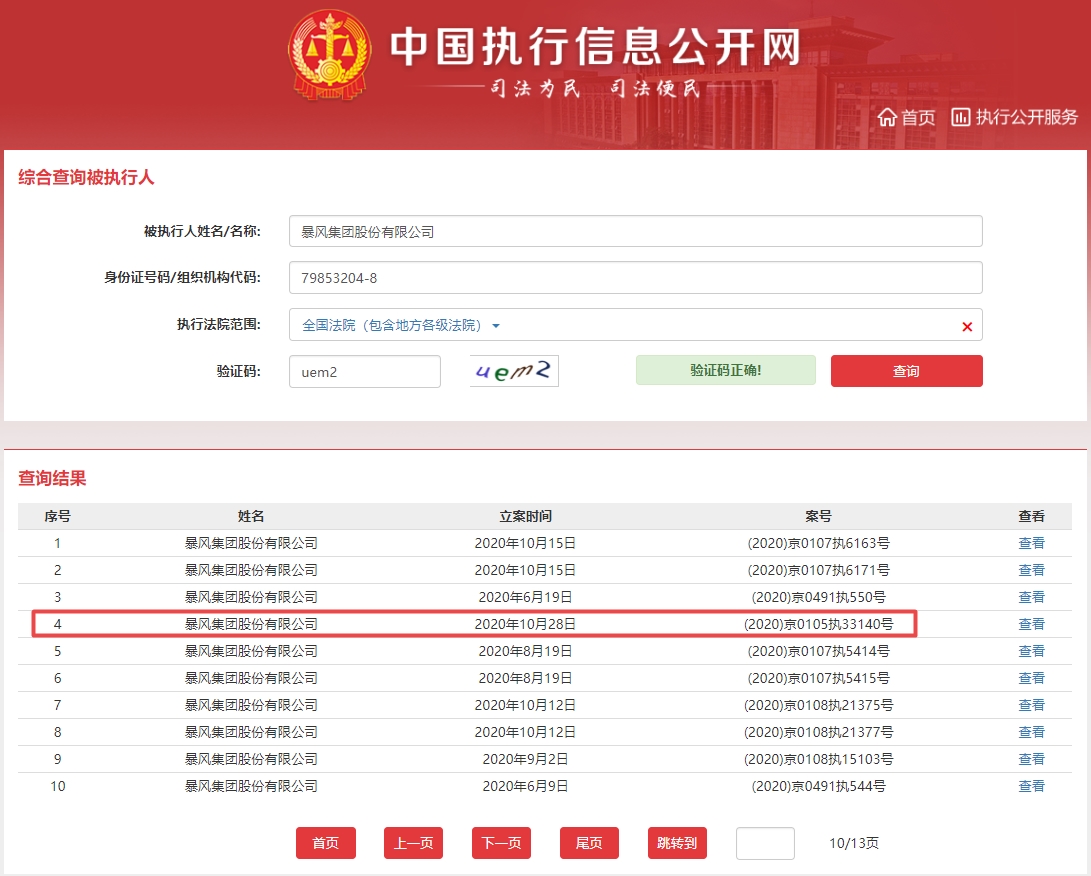Image resolution: width=1091 pixels, height=876 pixels.
Task: Click the 查询结果 heading
Action: (52, 478)
